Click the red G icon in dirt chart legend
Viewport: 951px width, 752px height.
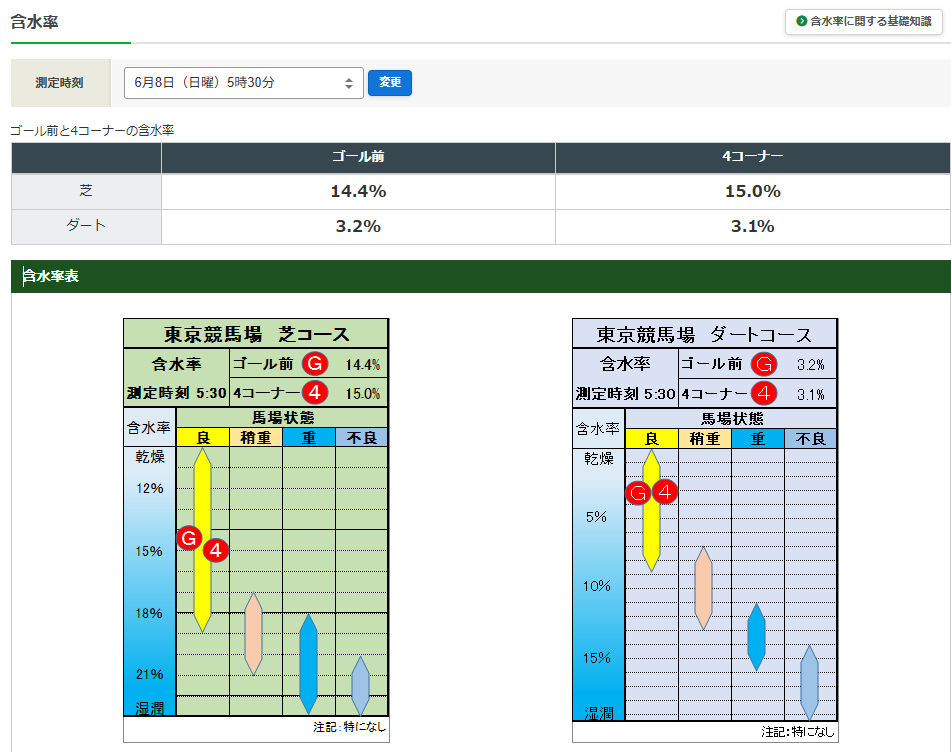(764, 364)
